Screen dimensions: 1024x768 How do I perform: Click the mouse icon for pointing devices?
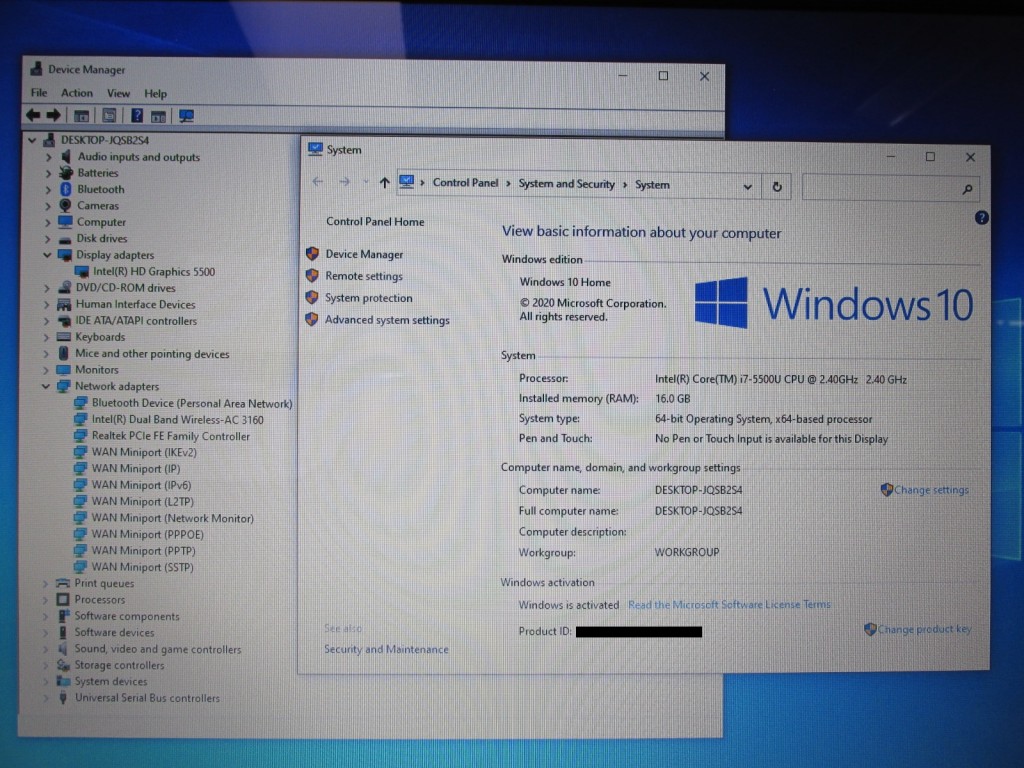[x=63, y=353]
